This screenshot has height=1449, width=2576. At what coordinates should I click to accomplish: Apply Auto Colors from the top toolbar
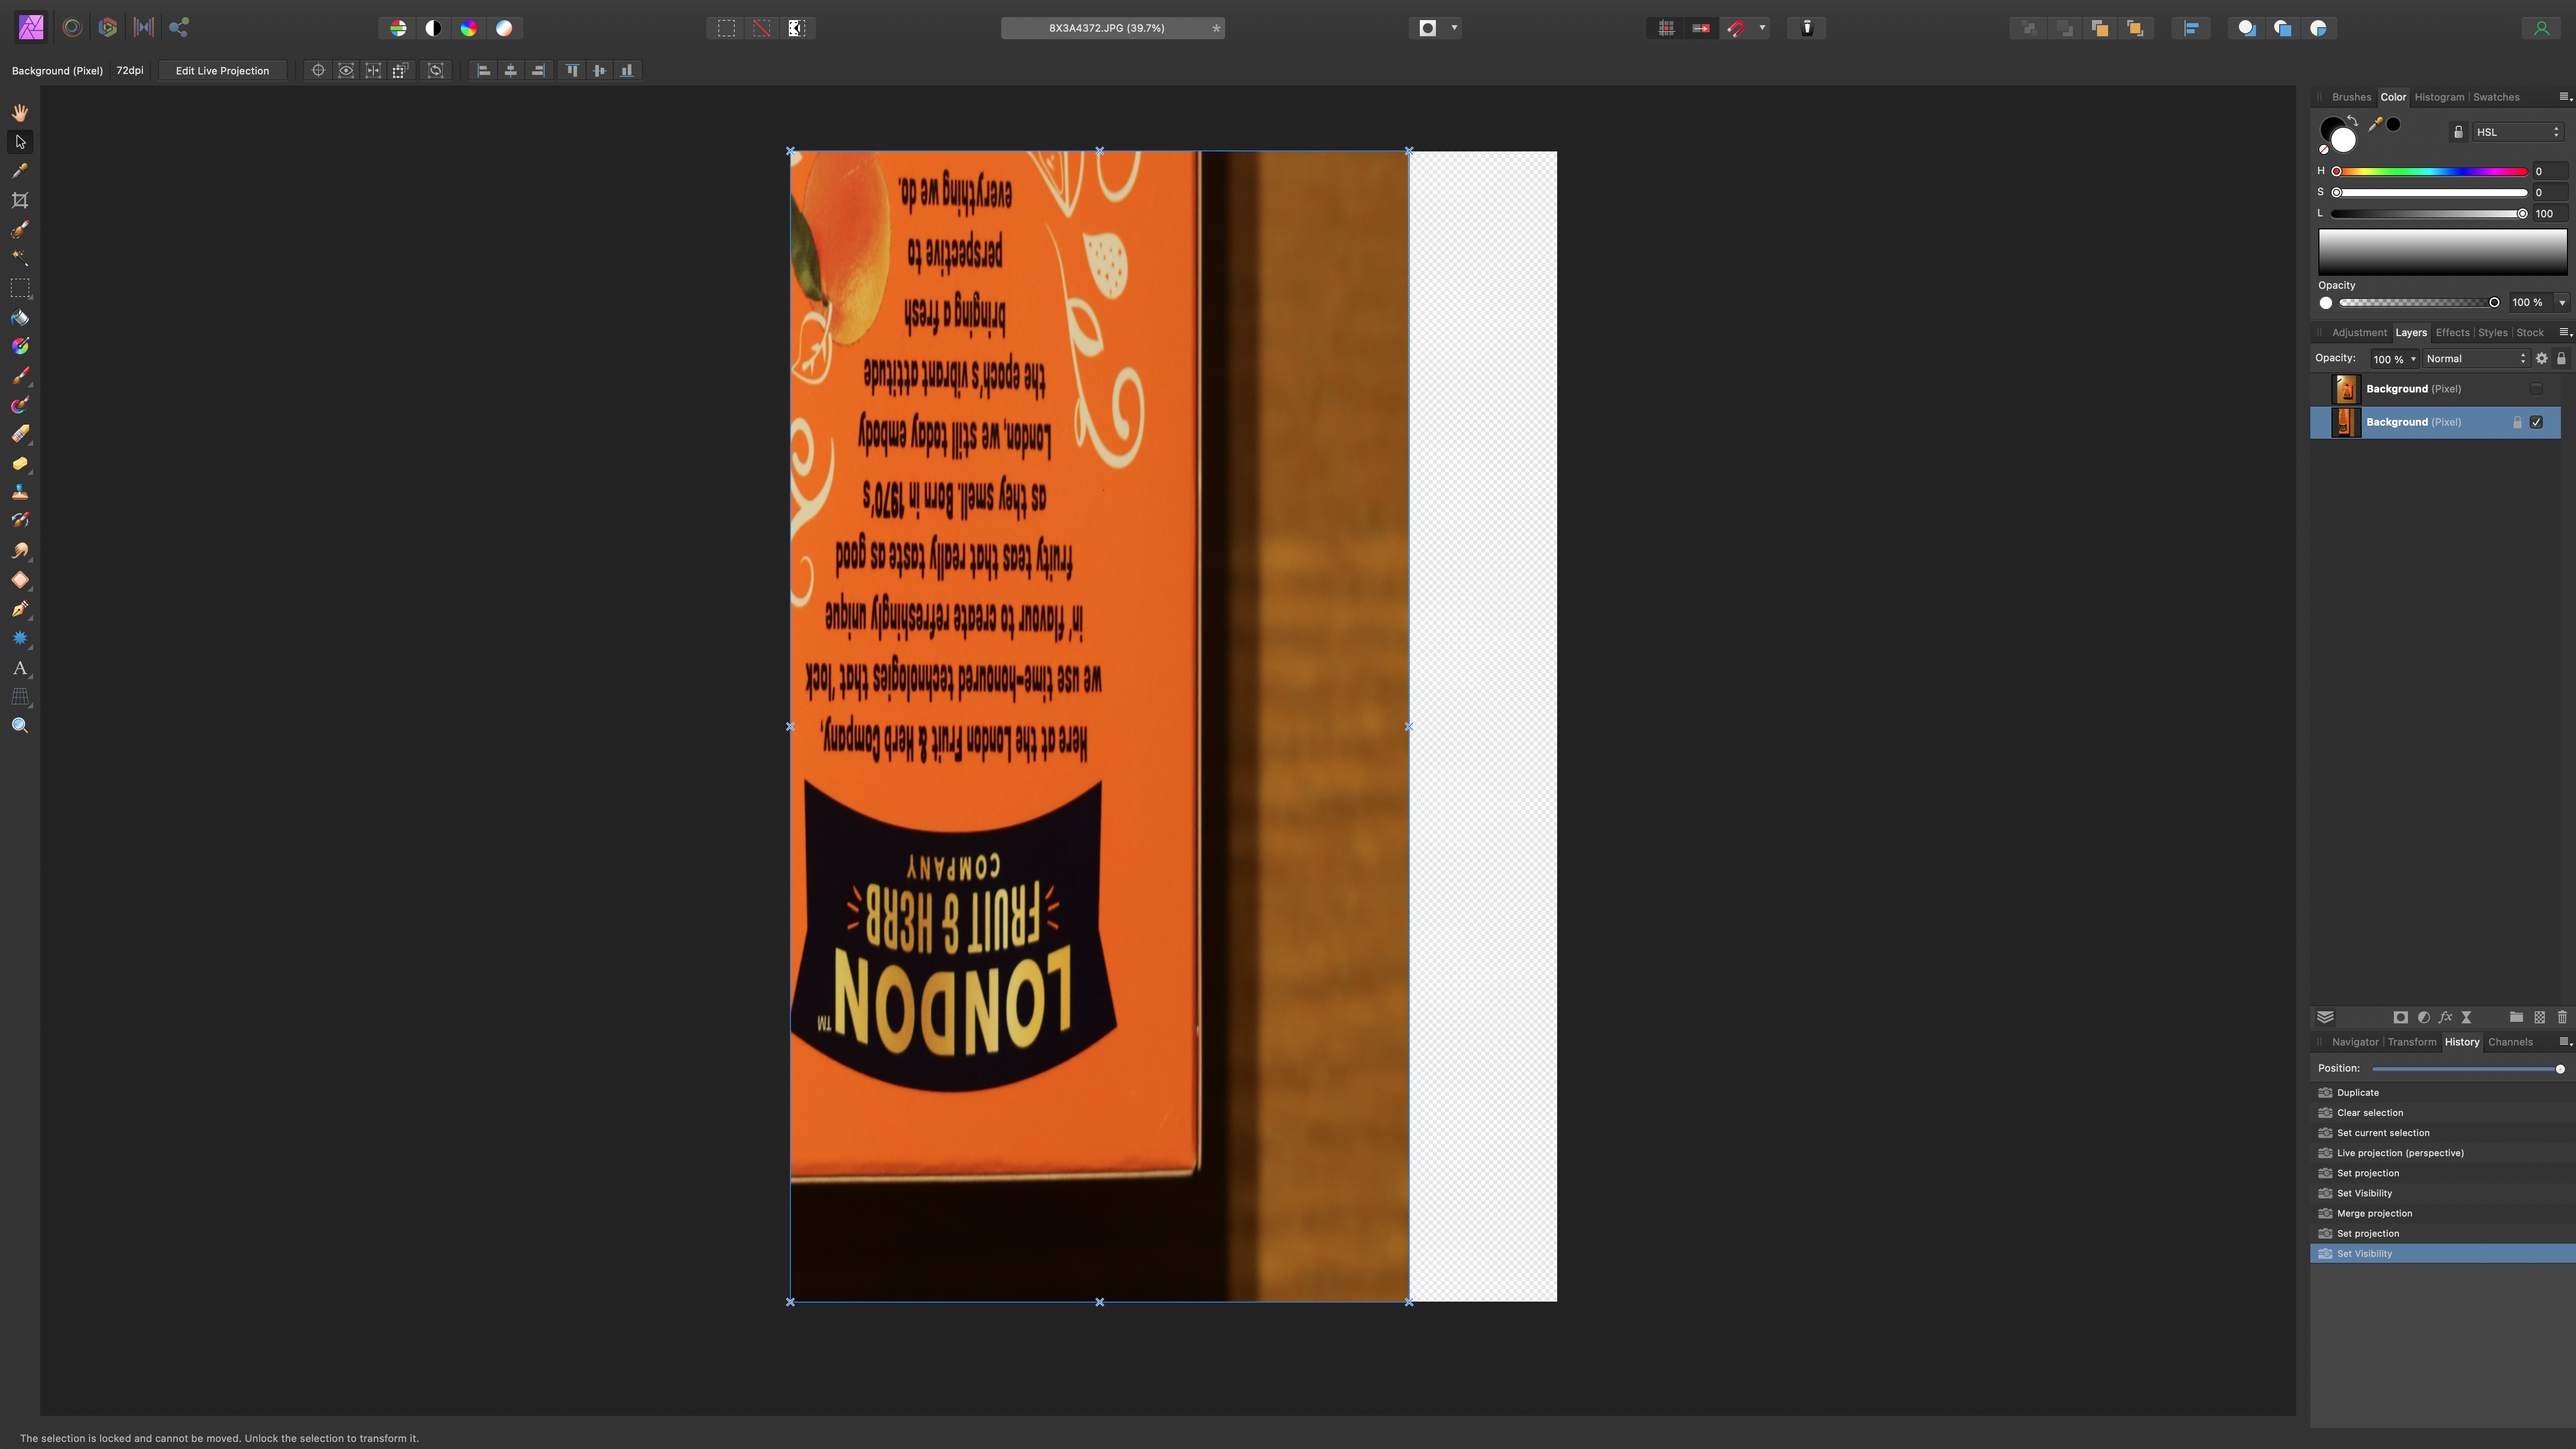pos(468,28)
